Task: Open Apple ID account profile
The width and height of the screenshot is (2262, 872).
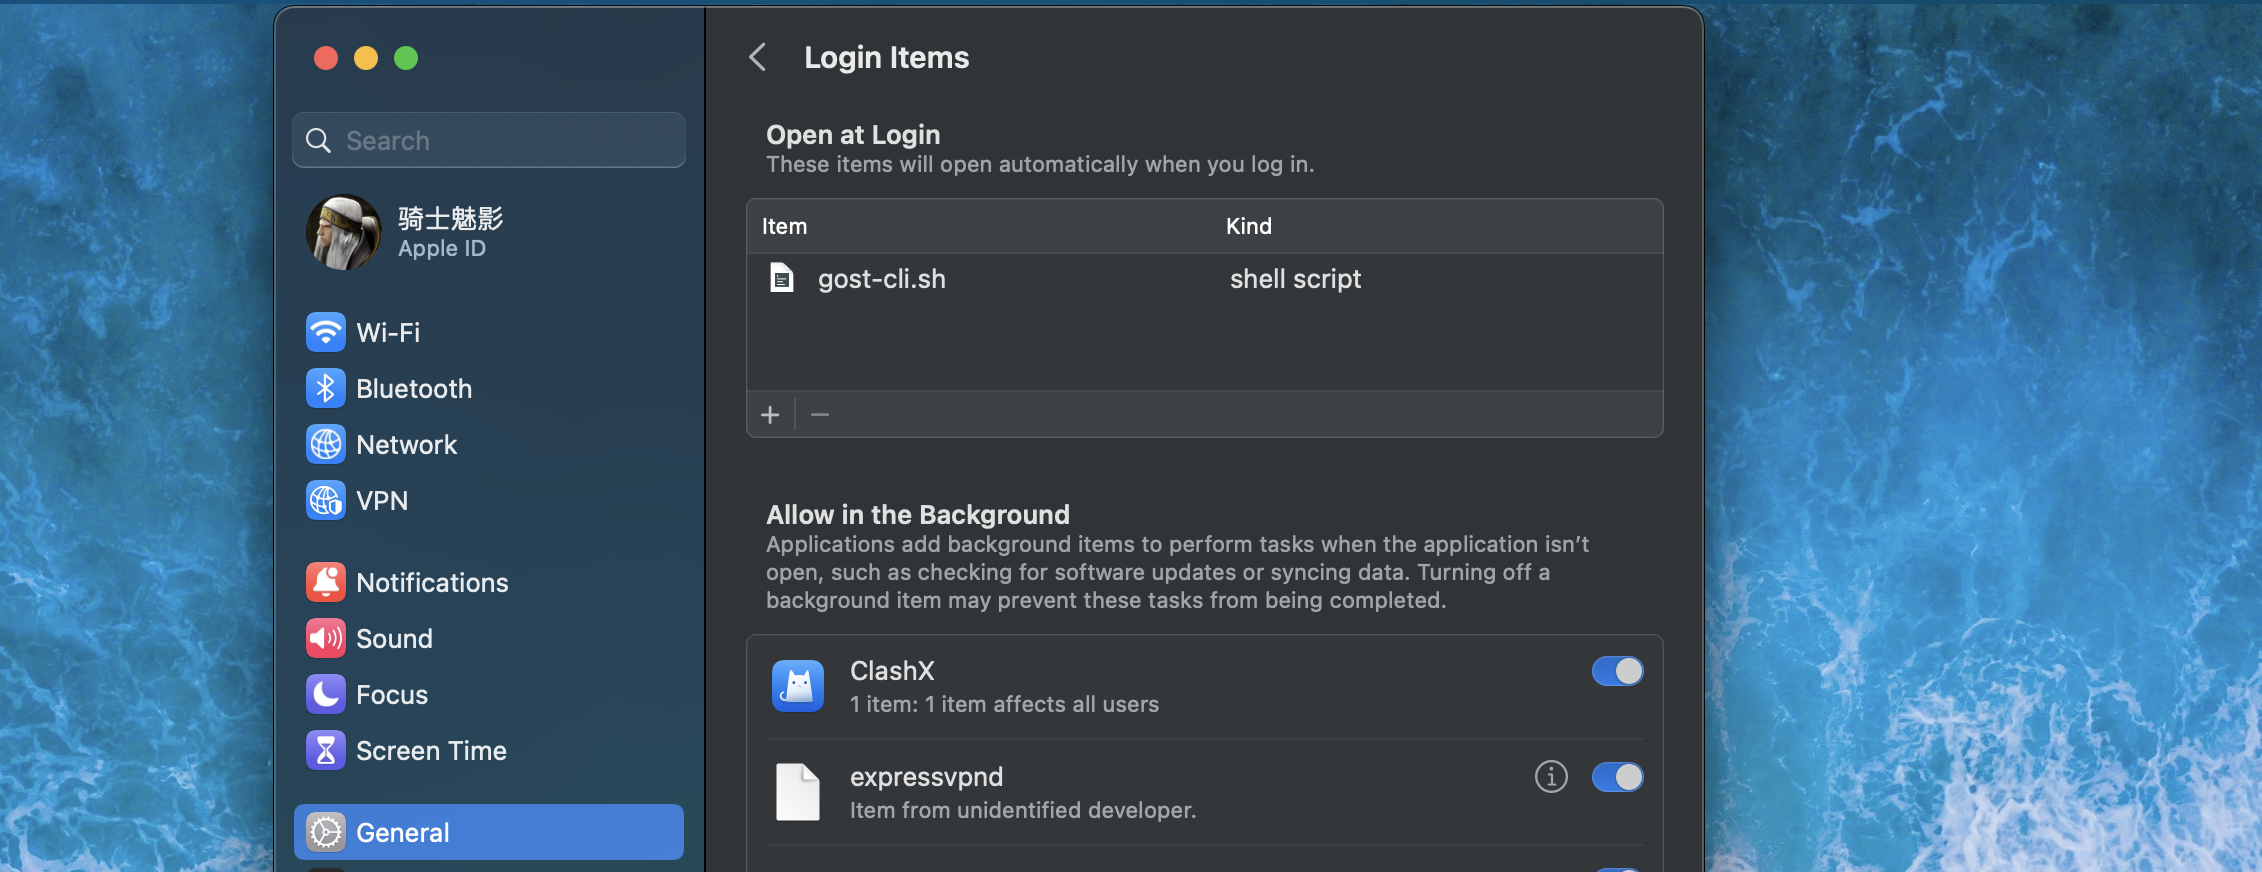Action: (x=405, y=232)
